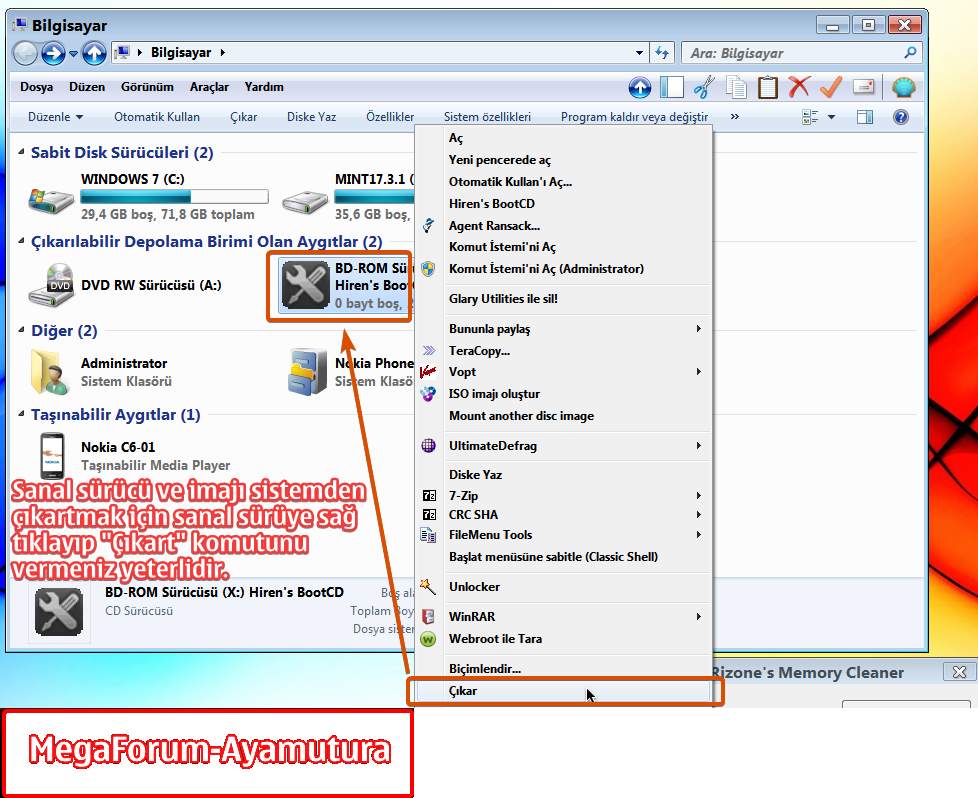
Task: Choose Mount another disc image
Action: [564, 416]
